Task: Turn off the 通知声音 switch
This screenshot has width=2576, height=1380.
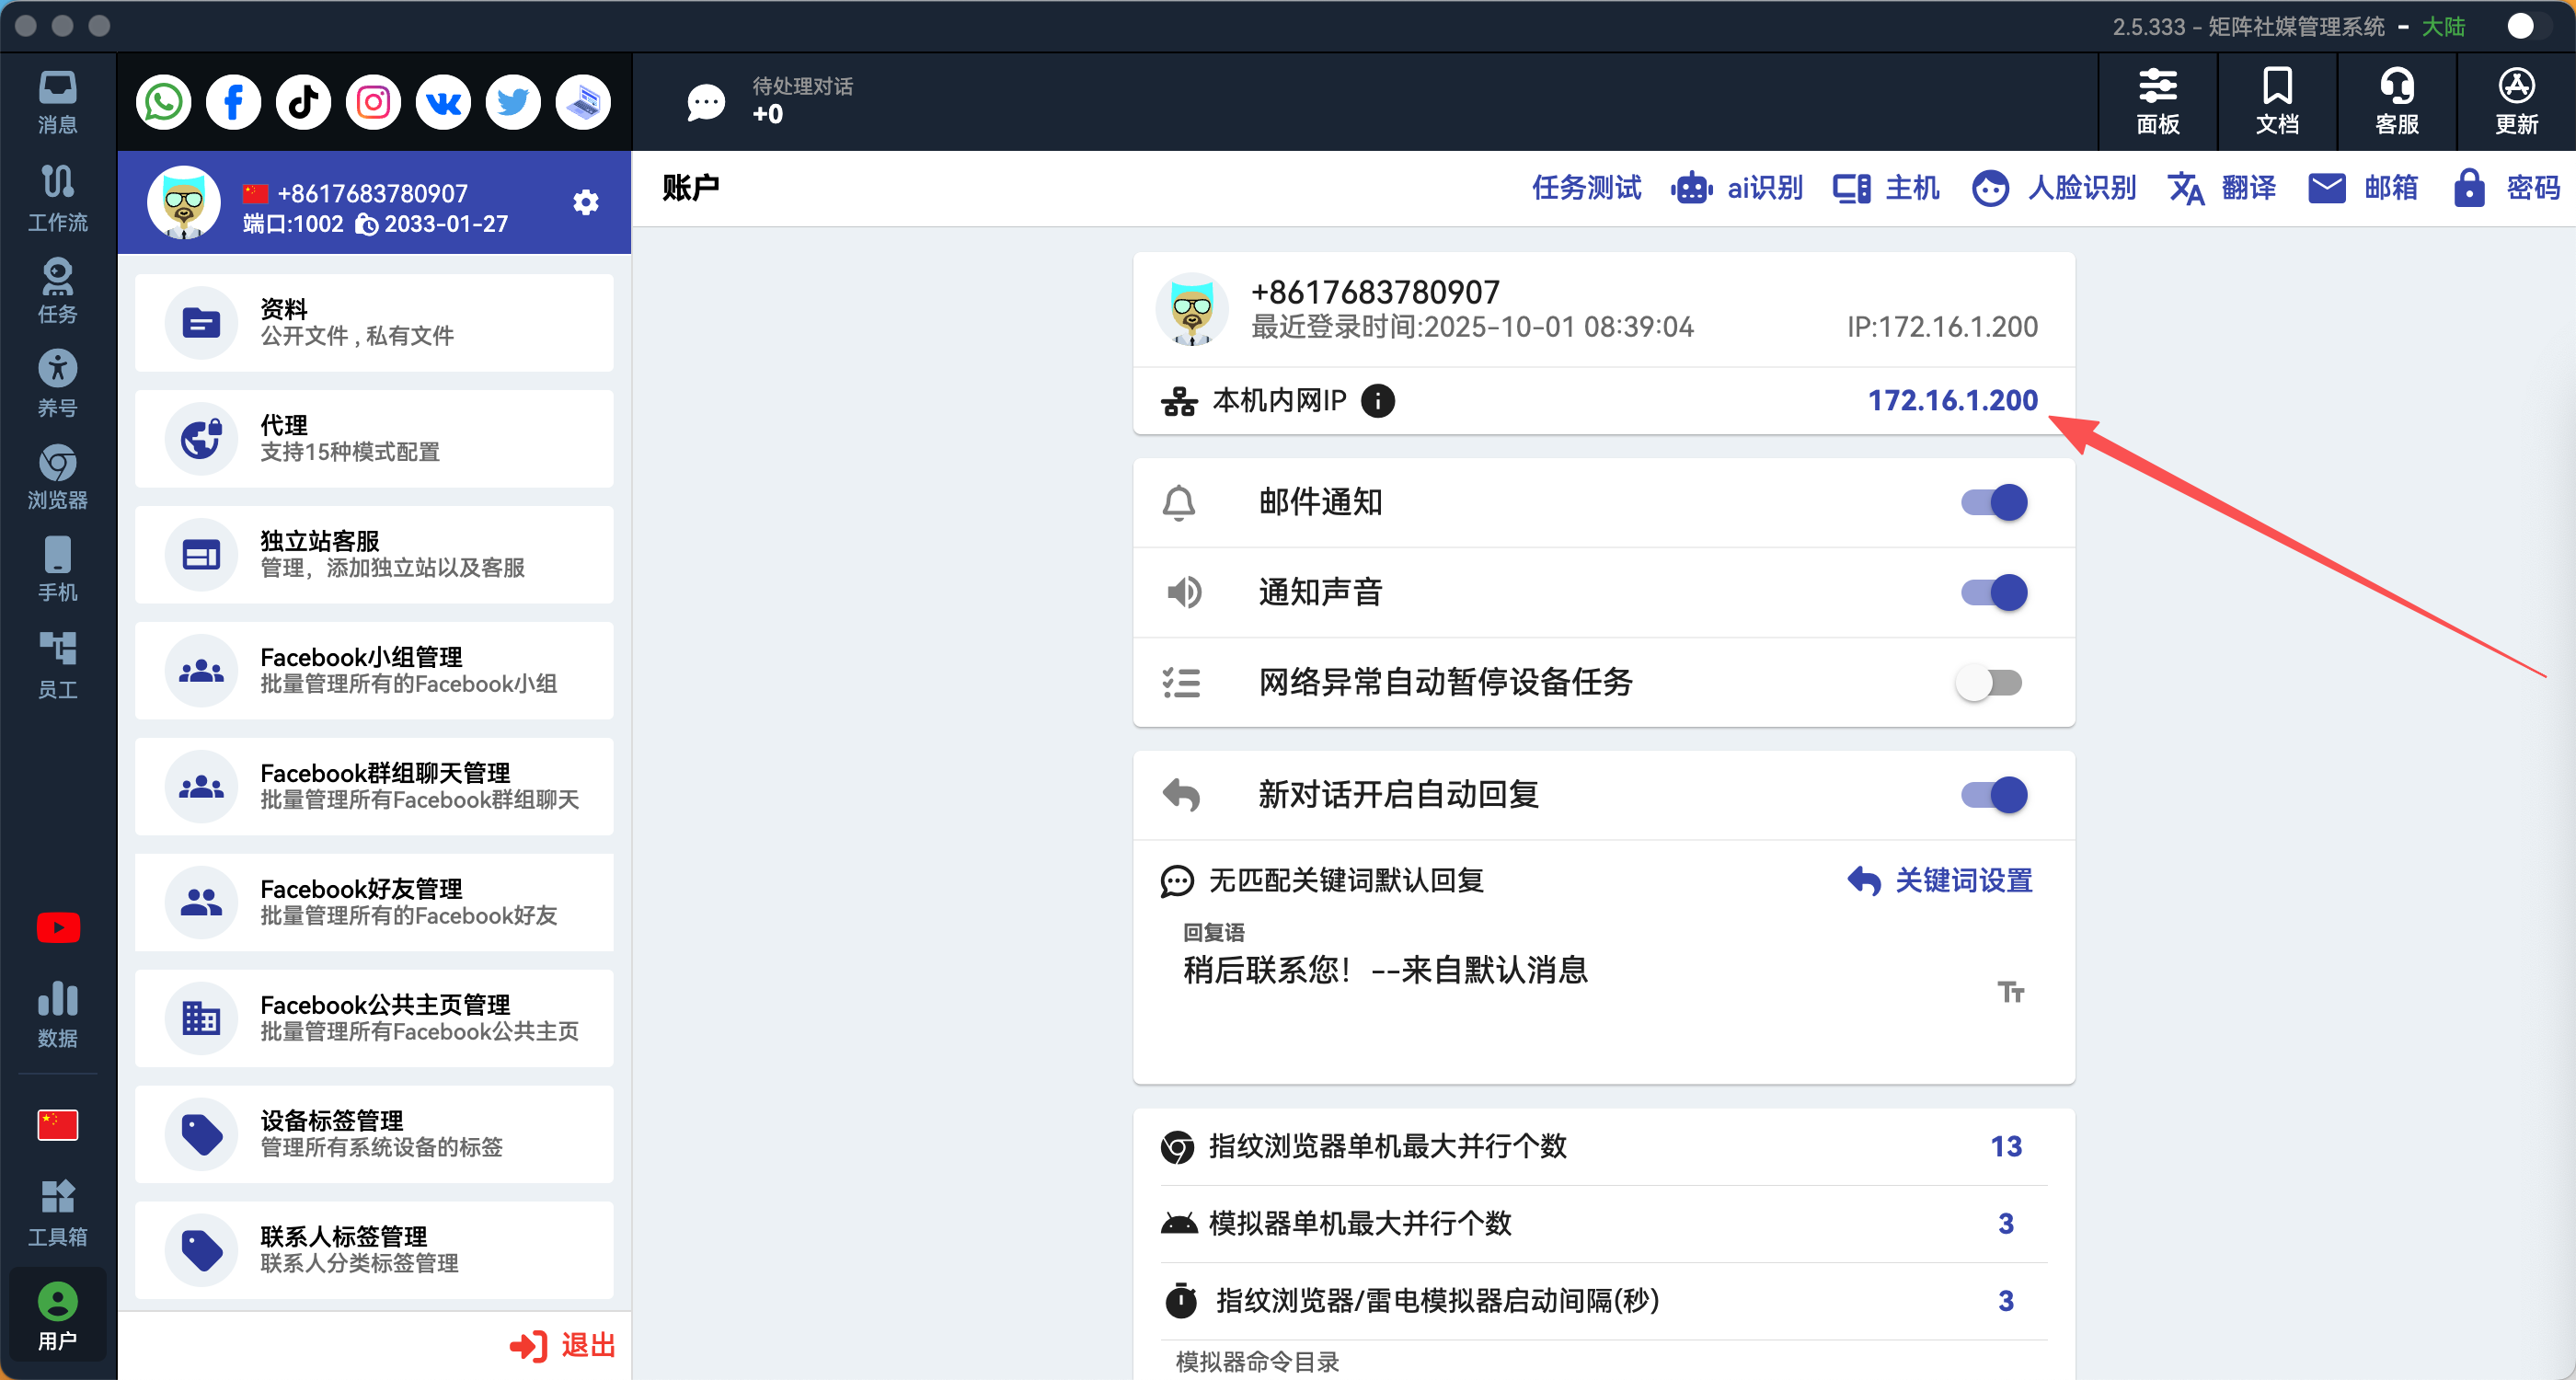Action: 1993,592
